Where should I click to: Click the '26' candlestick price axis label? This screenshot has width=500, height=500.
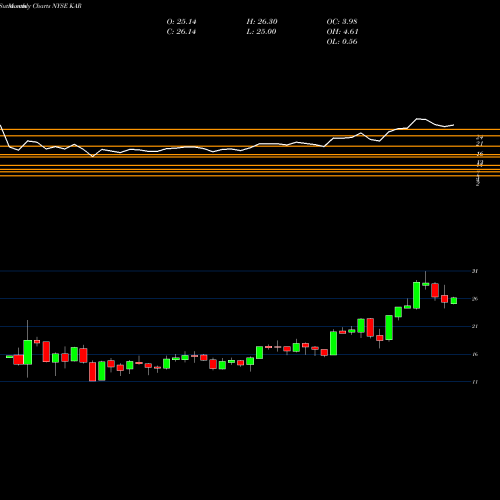point(475,299)
